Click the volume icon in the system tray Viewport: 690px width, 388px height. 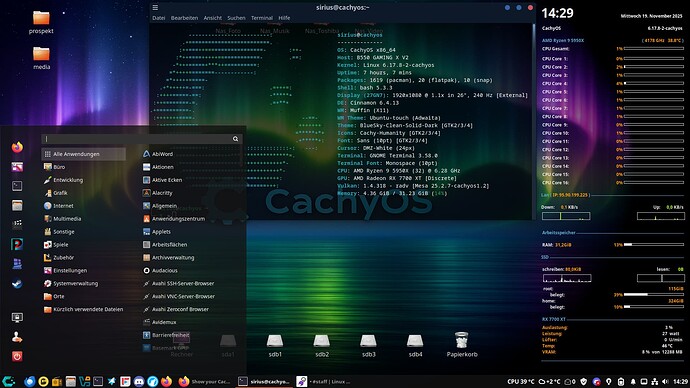tap(665, 381)
